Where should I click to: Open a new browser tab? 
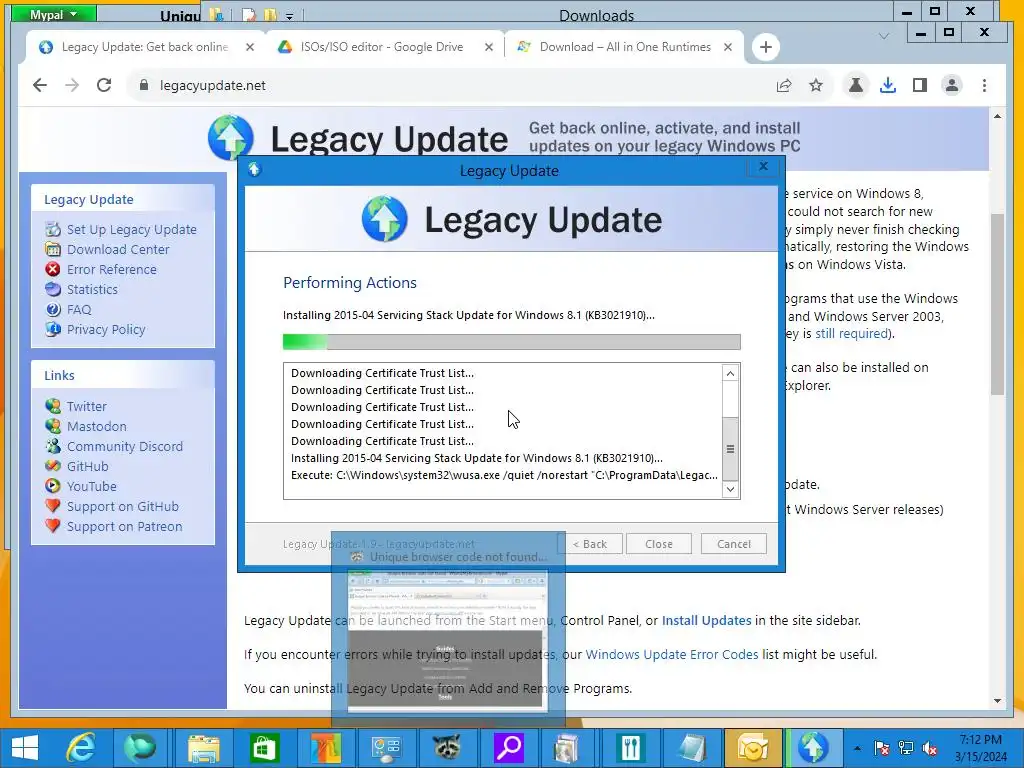coord(765,47)
